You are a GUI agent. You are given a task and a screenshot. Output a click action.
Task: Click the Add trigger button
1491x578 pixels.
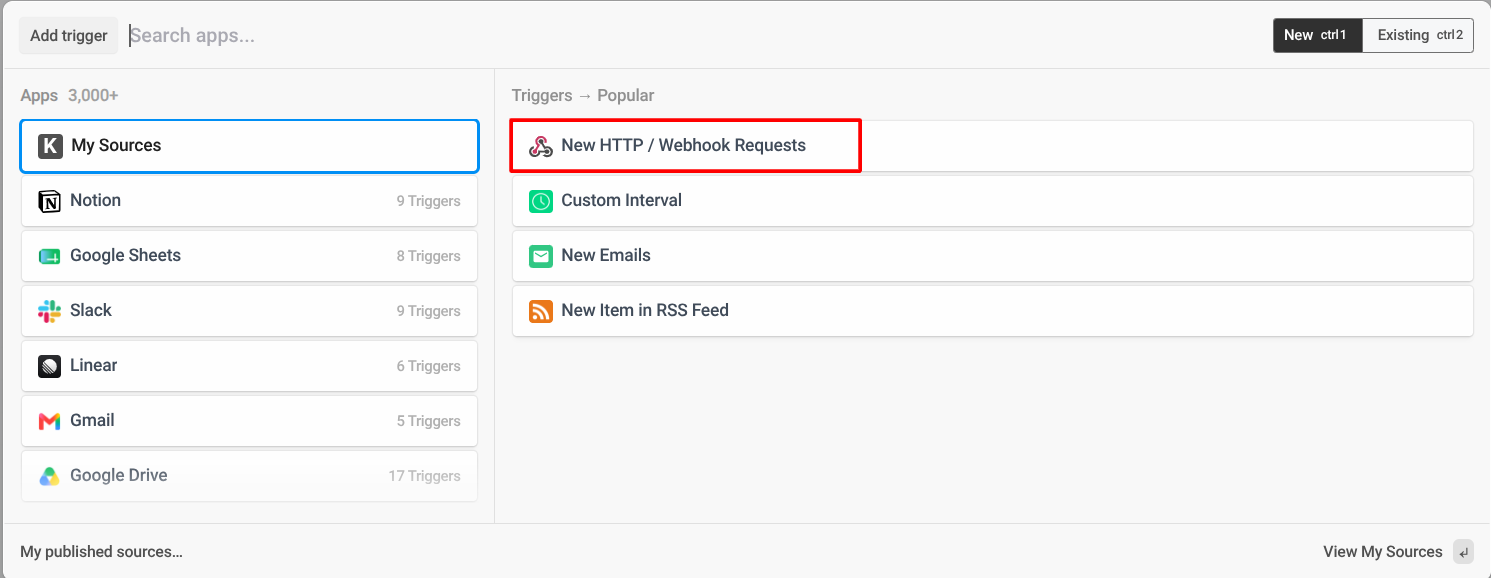tap(69, 35)
